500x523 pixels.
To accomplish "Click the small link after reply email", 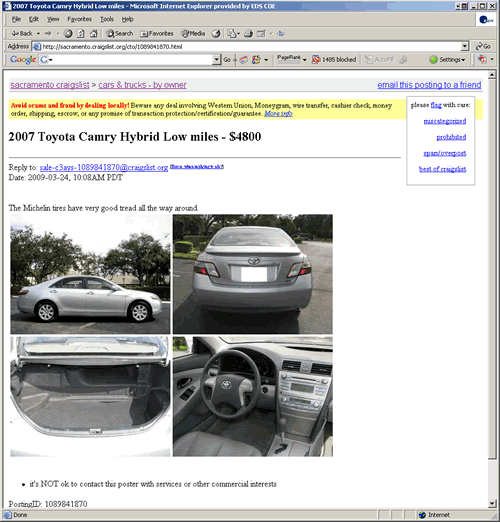I will click(197, 166).
